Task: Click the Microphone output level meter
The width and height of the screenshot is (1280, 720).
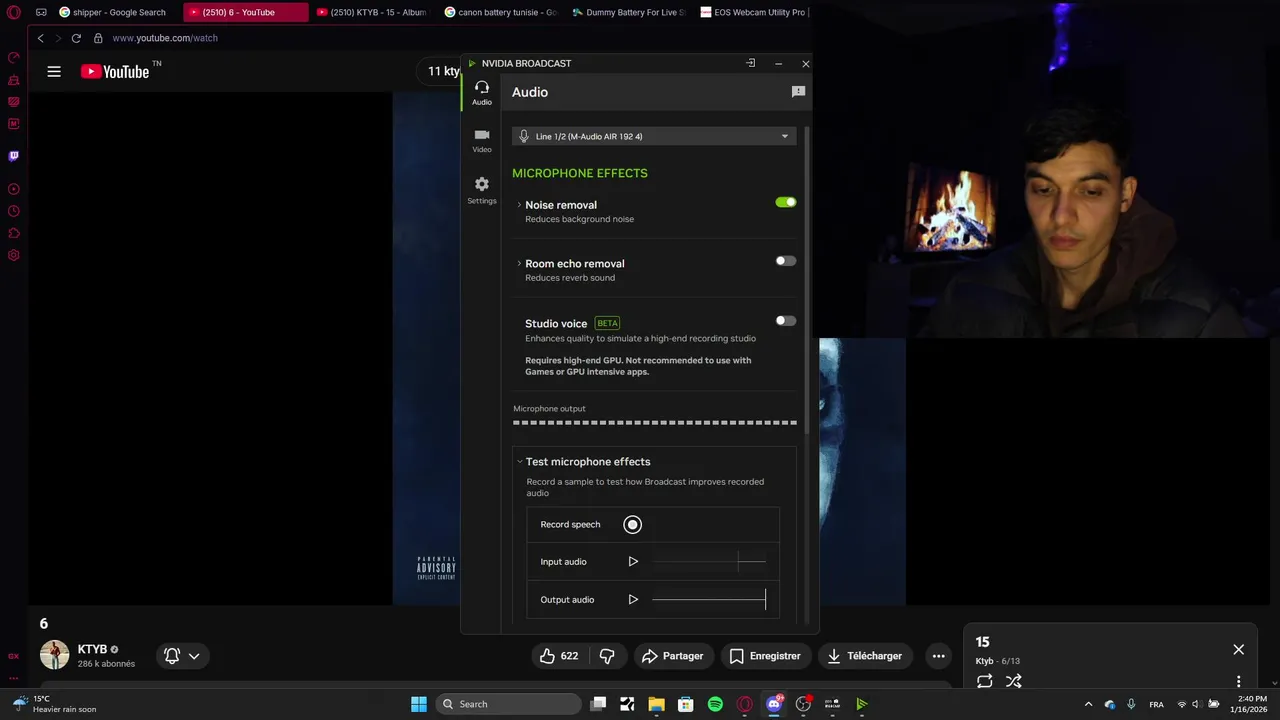Action: coord(655,422)
